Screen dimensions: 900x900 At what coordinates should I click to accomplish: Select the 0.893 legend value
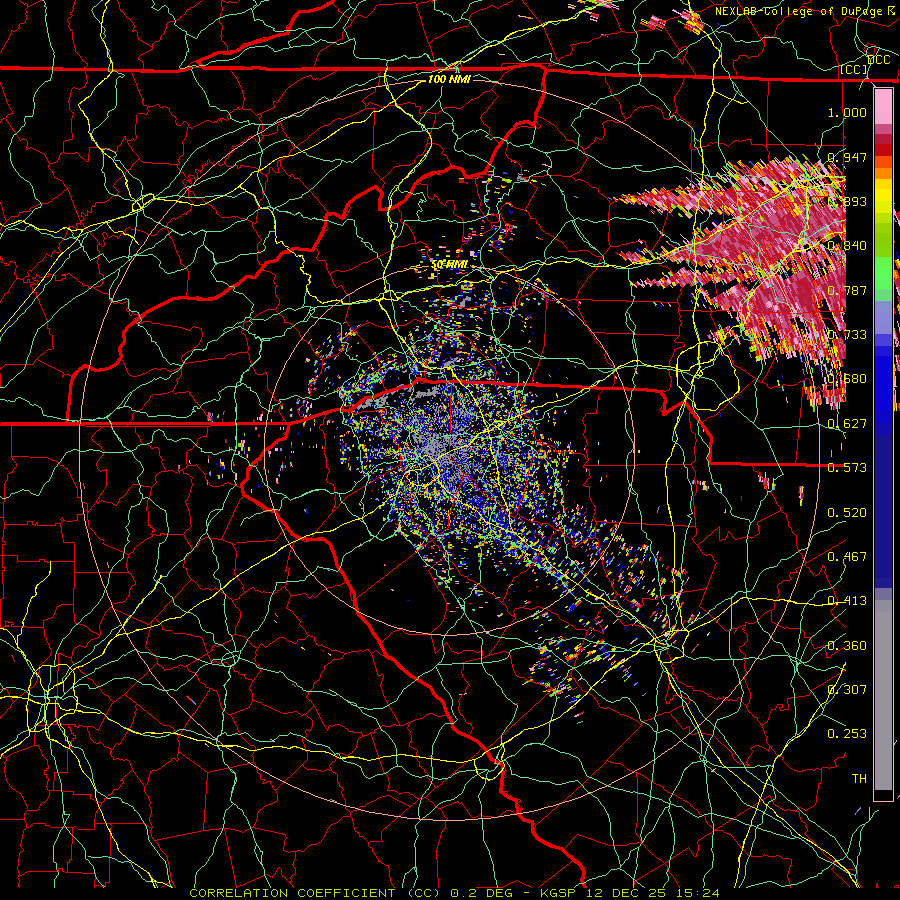coord(847,201)
